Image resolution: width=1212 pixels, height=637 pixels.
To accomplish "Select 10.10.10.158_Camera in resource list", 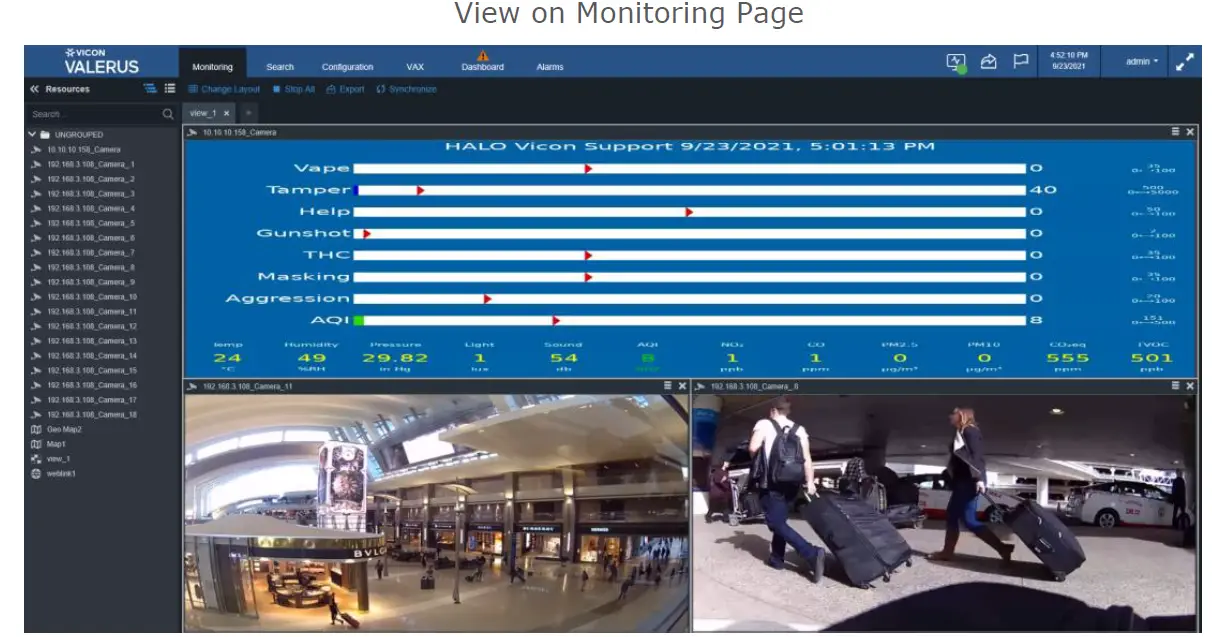I will point(84,149).
